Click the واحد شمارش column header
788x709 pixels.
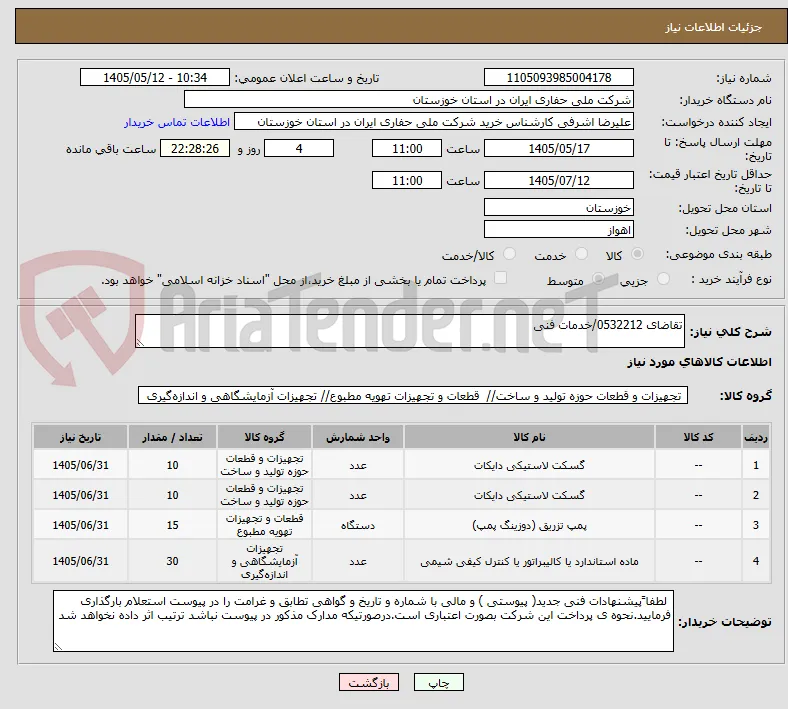coord(358,437)
